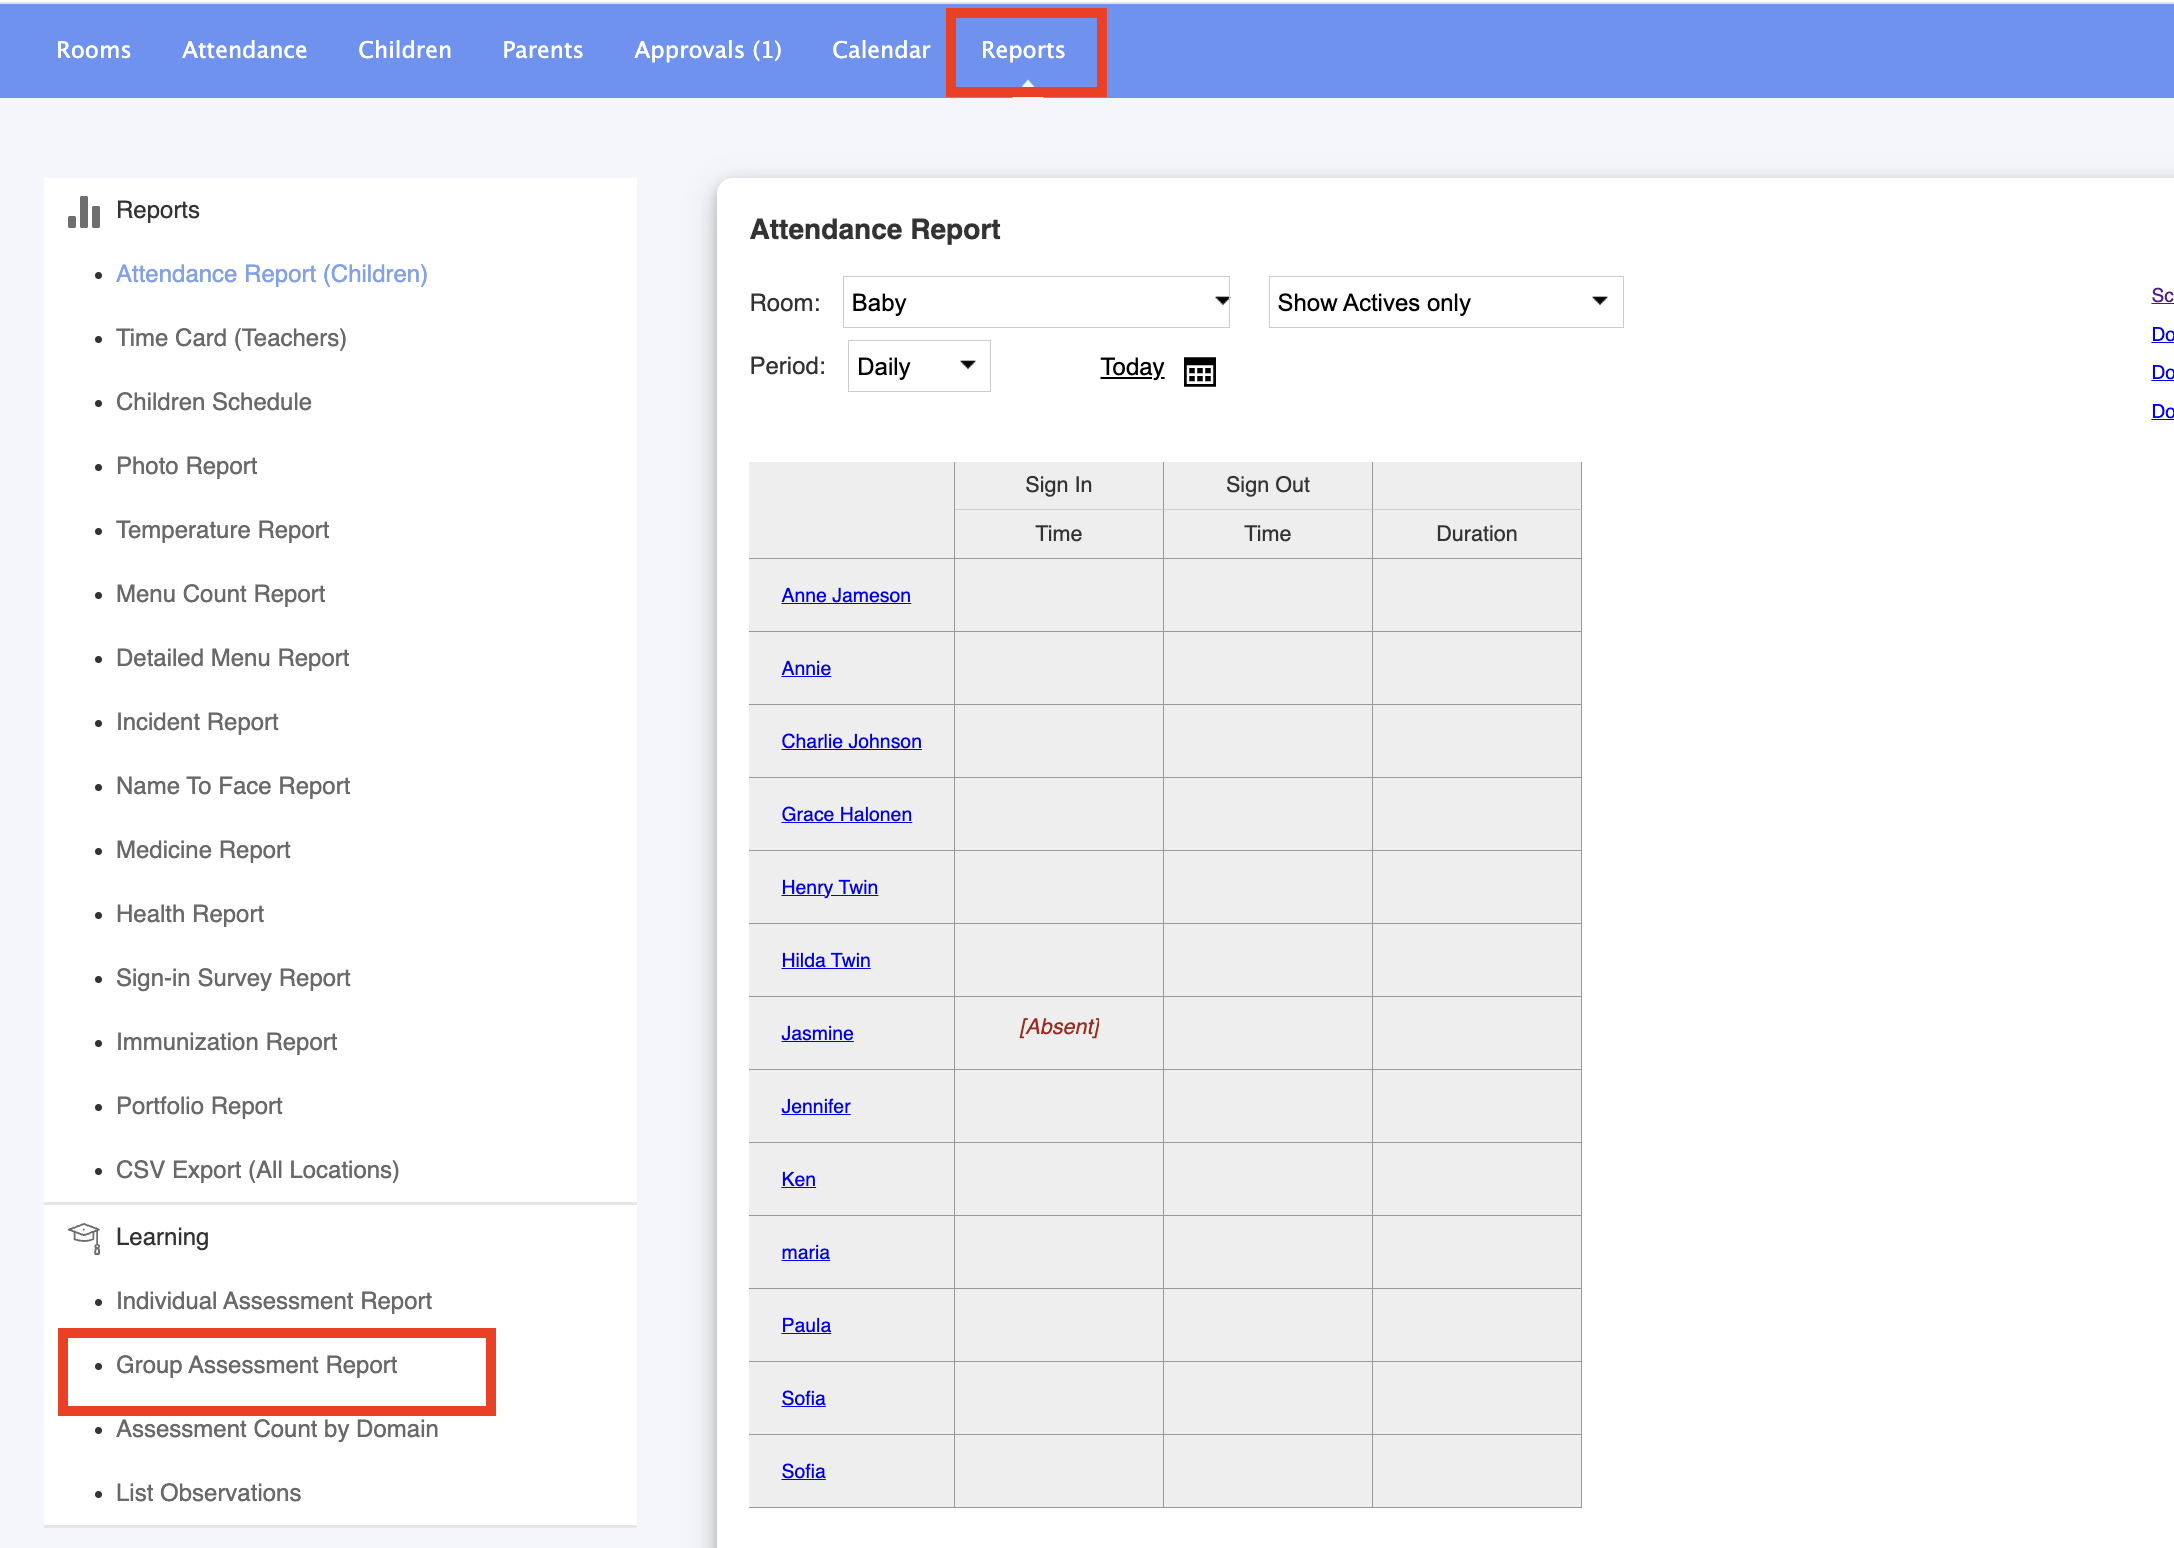
Task: Click the Reports bar chart icon
Action: [84, 211]
